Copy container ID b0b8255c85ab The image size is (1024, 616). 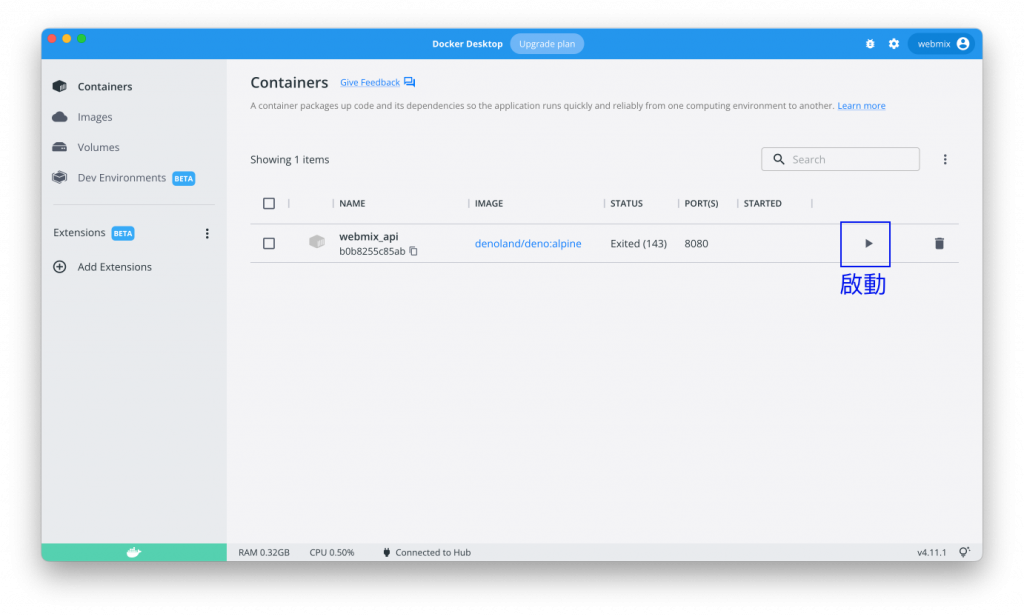click(413, 251)
